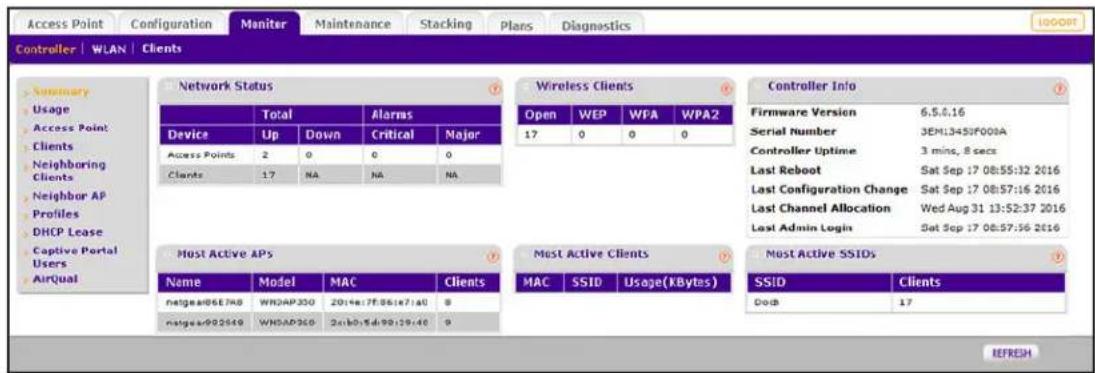The height and width of the screenshot is (373, 1095).
Task: Click the Network Status panel title
Action: [x=226, y=86]
